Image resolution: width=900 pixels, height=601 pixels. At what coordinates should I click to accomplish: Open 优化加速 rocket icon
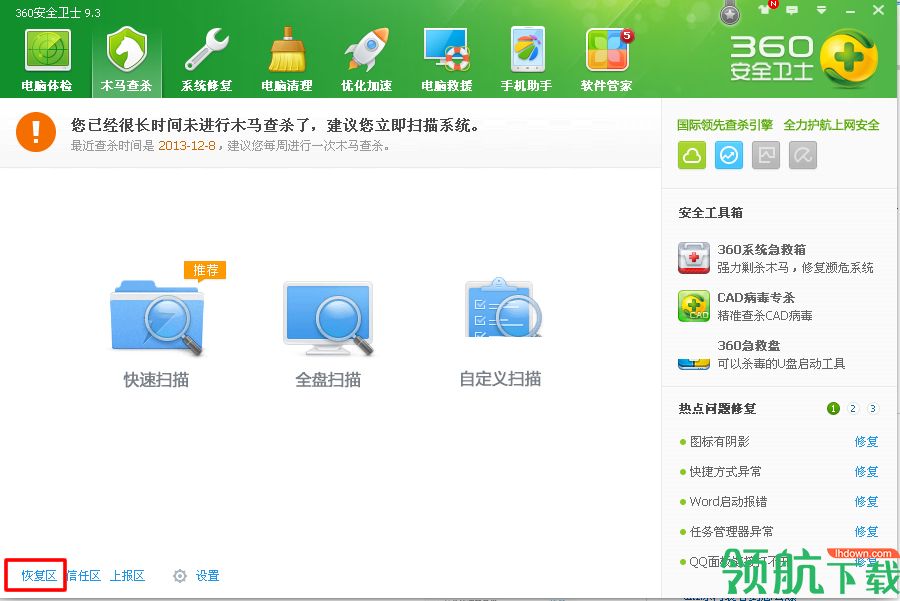point(366,49)
